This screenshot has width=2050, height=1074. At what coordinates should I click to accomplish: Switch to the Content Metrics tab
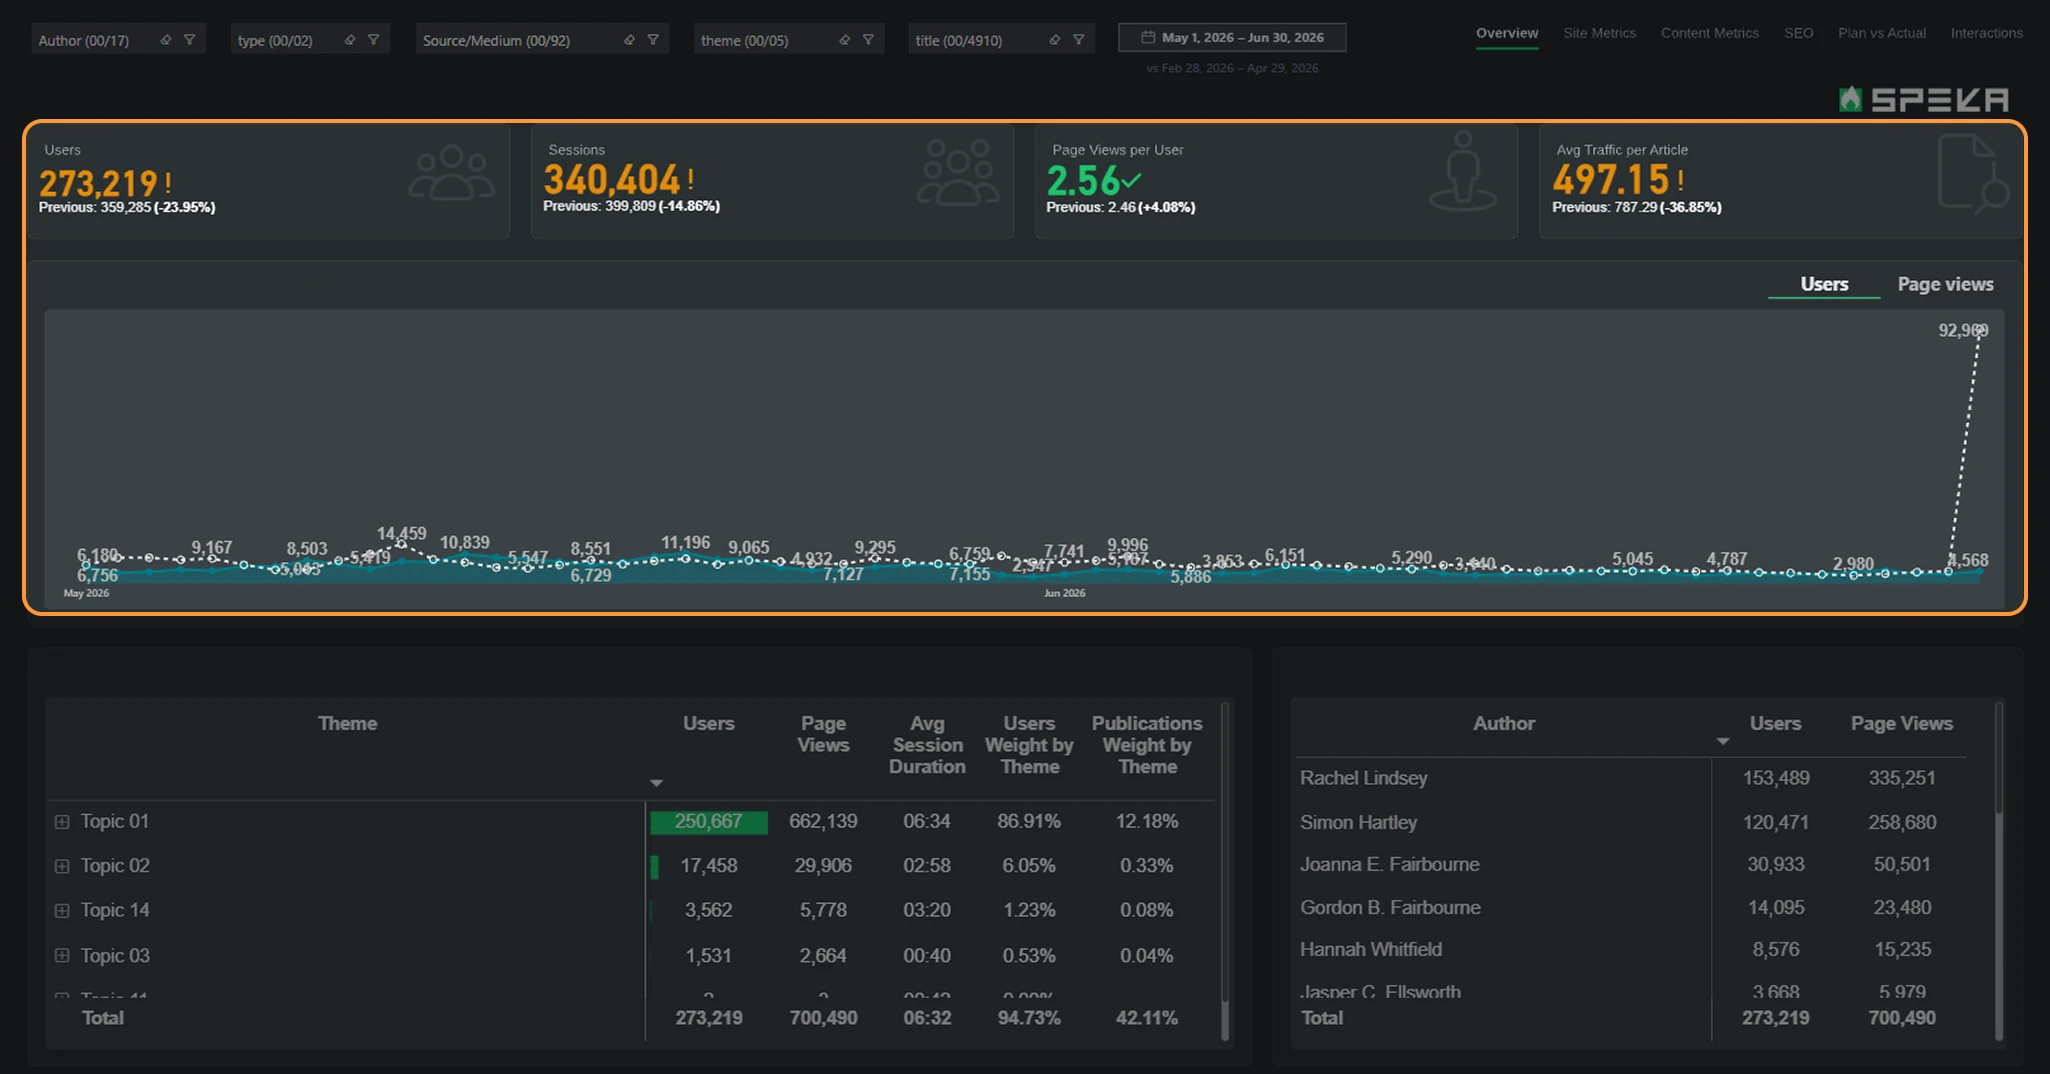click(x=1709, y=33)
